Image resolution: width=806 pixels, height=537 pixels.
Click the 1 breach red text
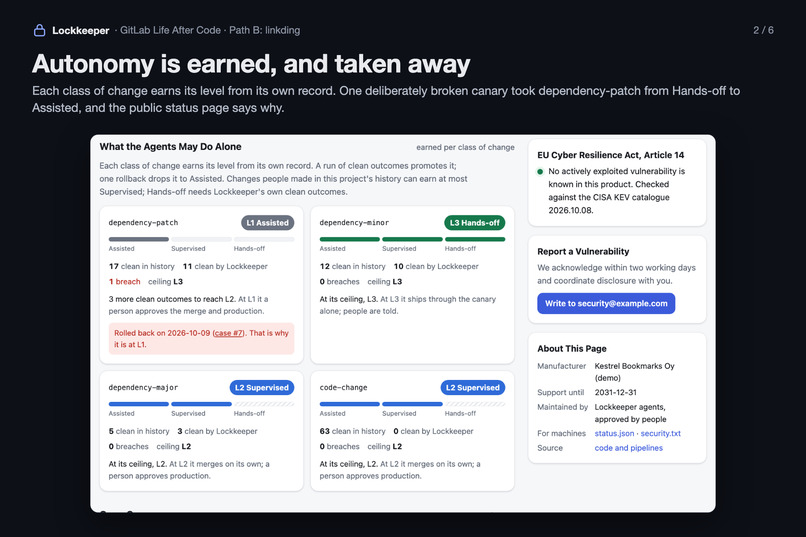point(124,282)
